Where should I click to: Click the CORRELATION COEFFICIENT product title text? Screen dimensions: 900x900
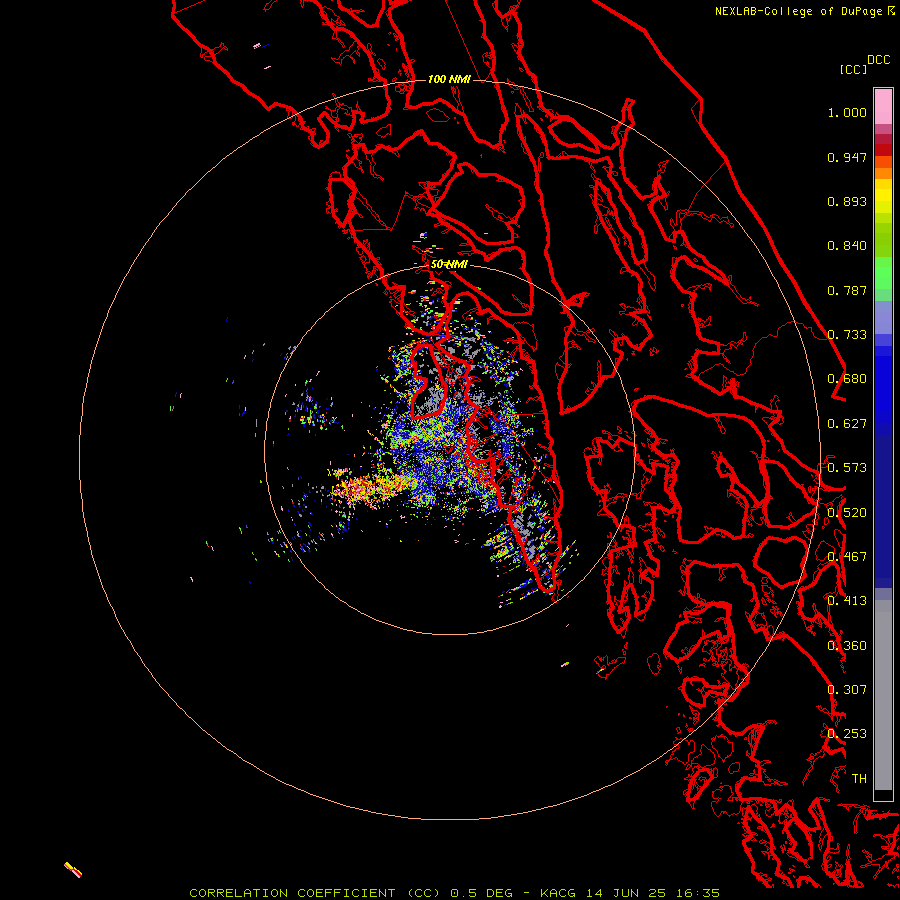315,893
